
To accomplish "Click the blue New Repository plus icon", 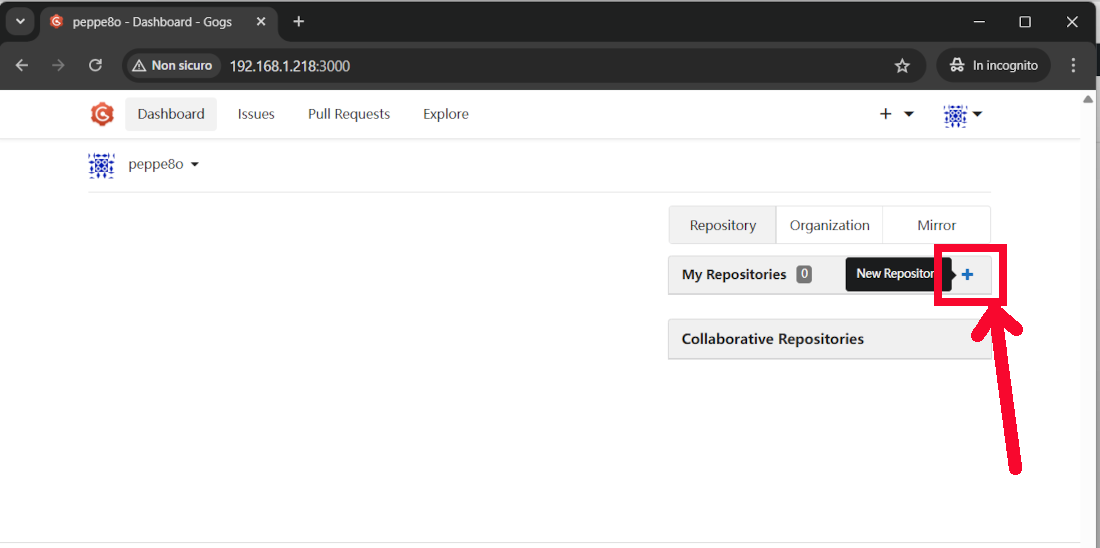I will tap(967, 274).
